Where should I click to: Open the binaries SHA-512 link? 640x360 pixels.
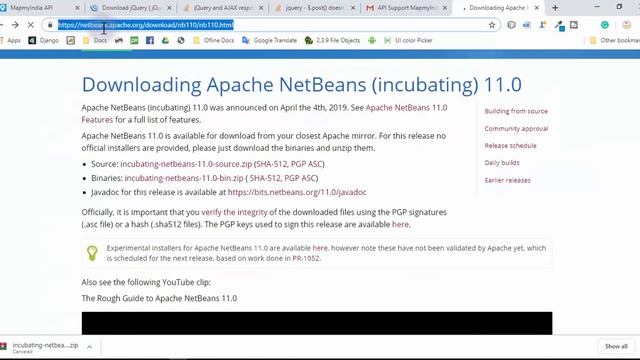pyautogui.click(x=265, y=178)
